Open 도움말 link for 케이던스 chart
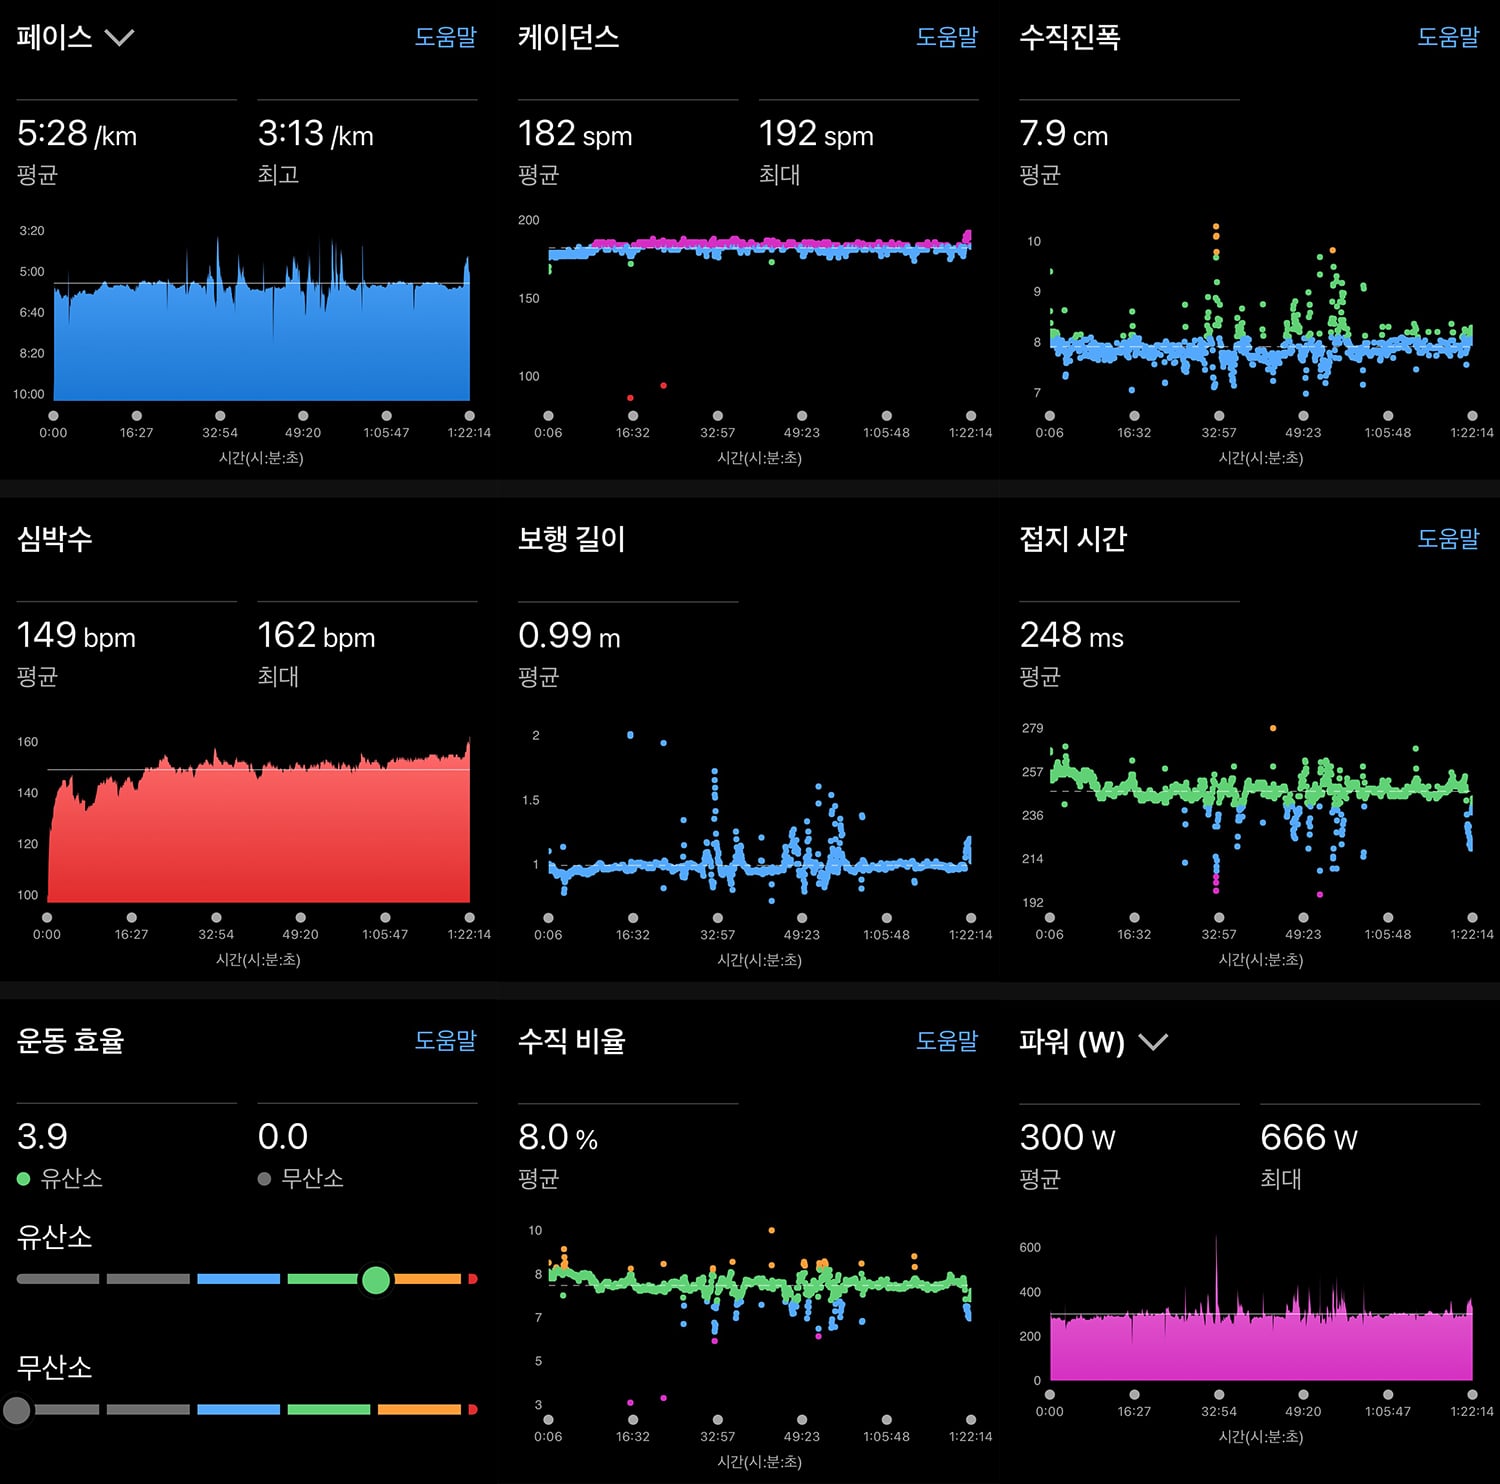The width and height of the screenshot is (1500, 1484). [947, 37]
